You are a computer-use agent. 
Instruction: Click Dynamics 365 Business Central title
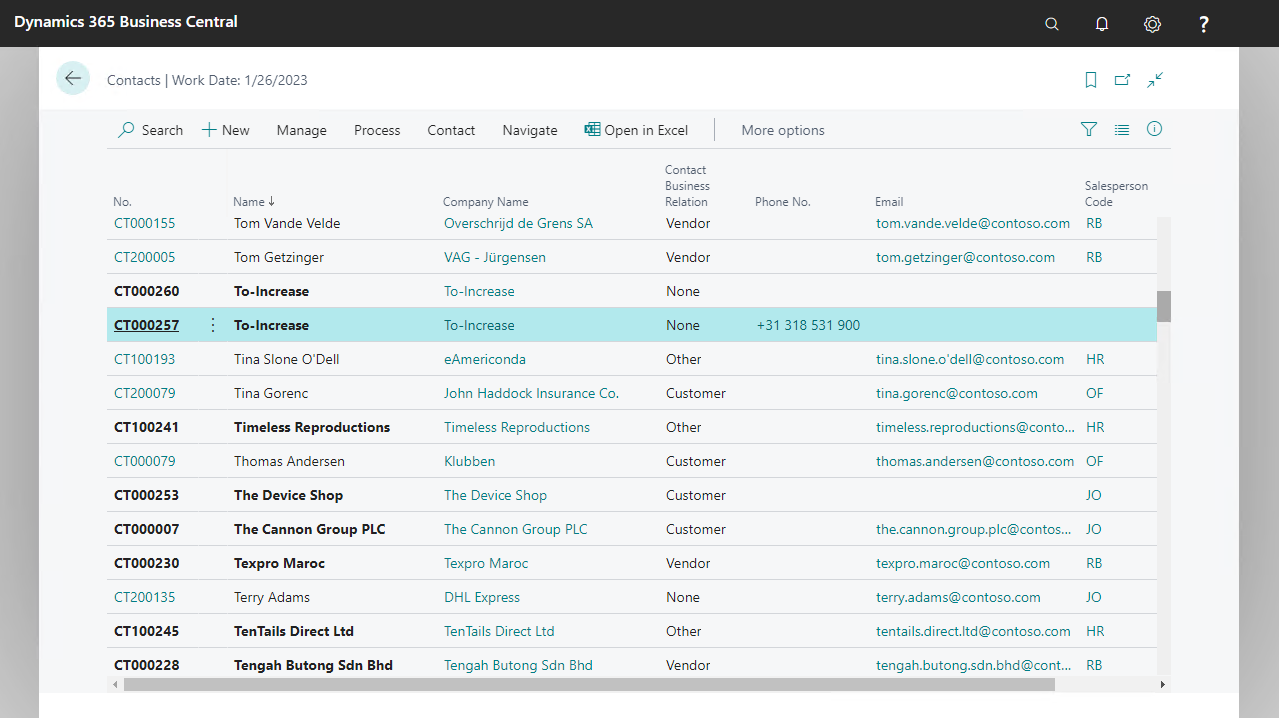pyautogui.click(x=126, y=21)
